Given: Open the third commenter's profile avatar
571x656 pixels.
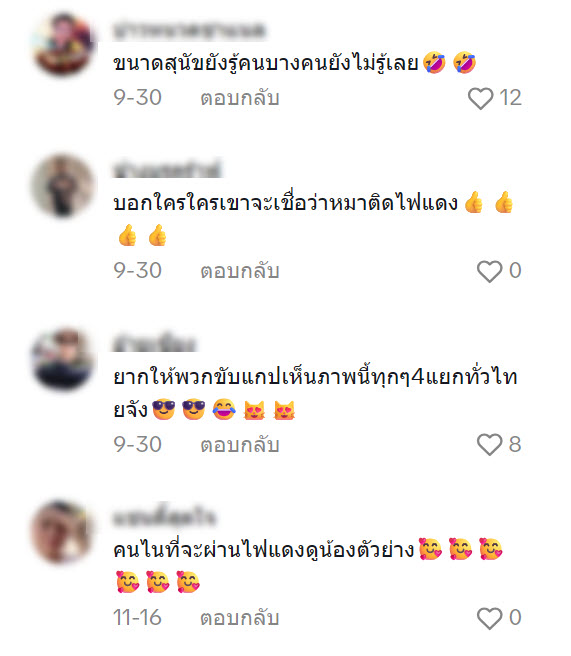Looking at the screenshot, I should pos(63,359).
